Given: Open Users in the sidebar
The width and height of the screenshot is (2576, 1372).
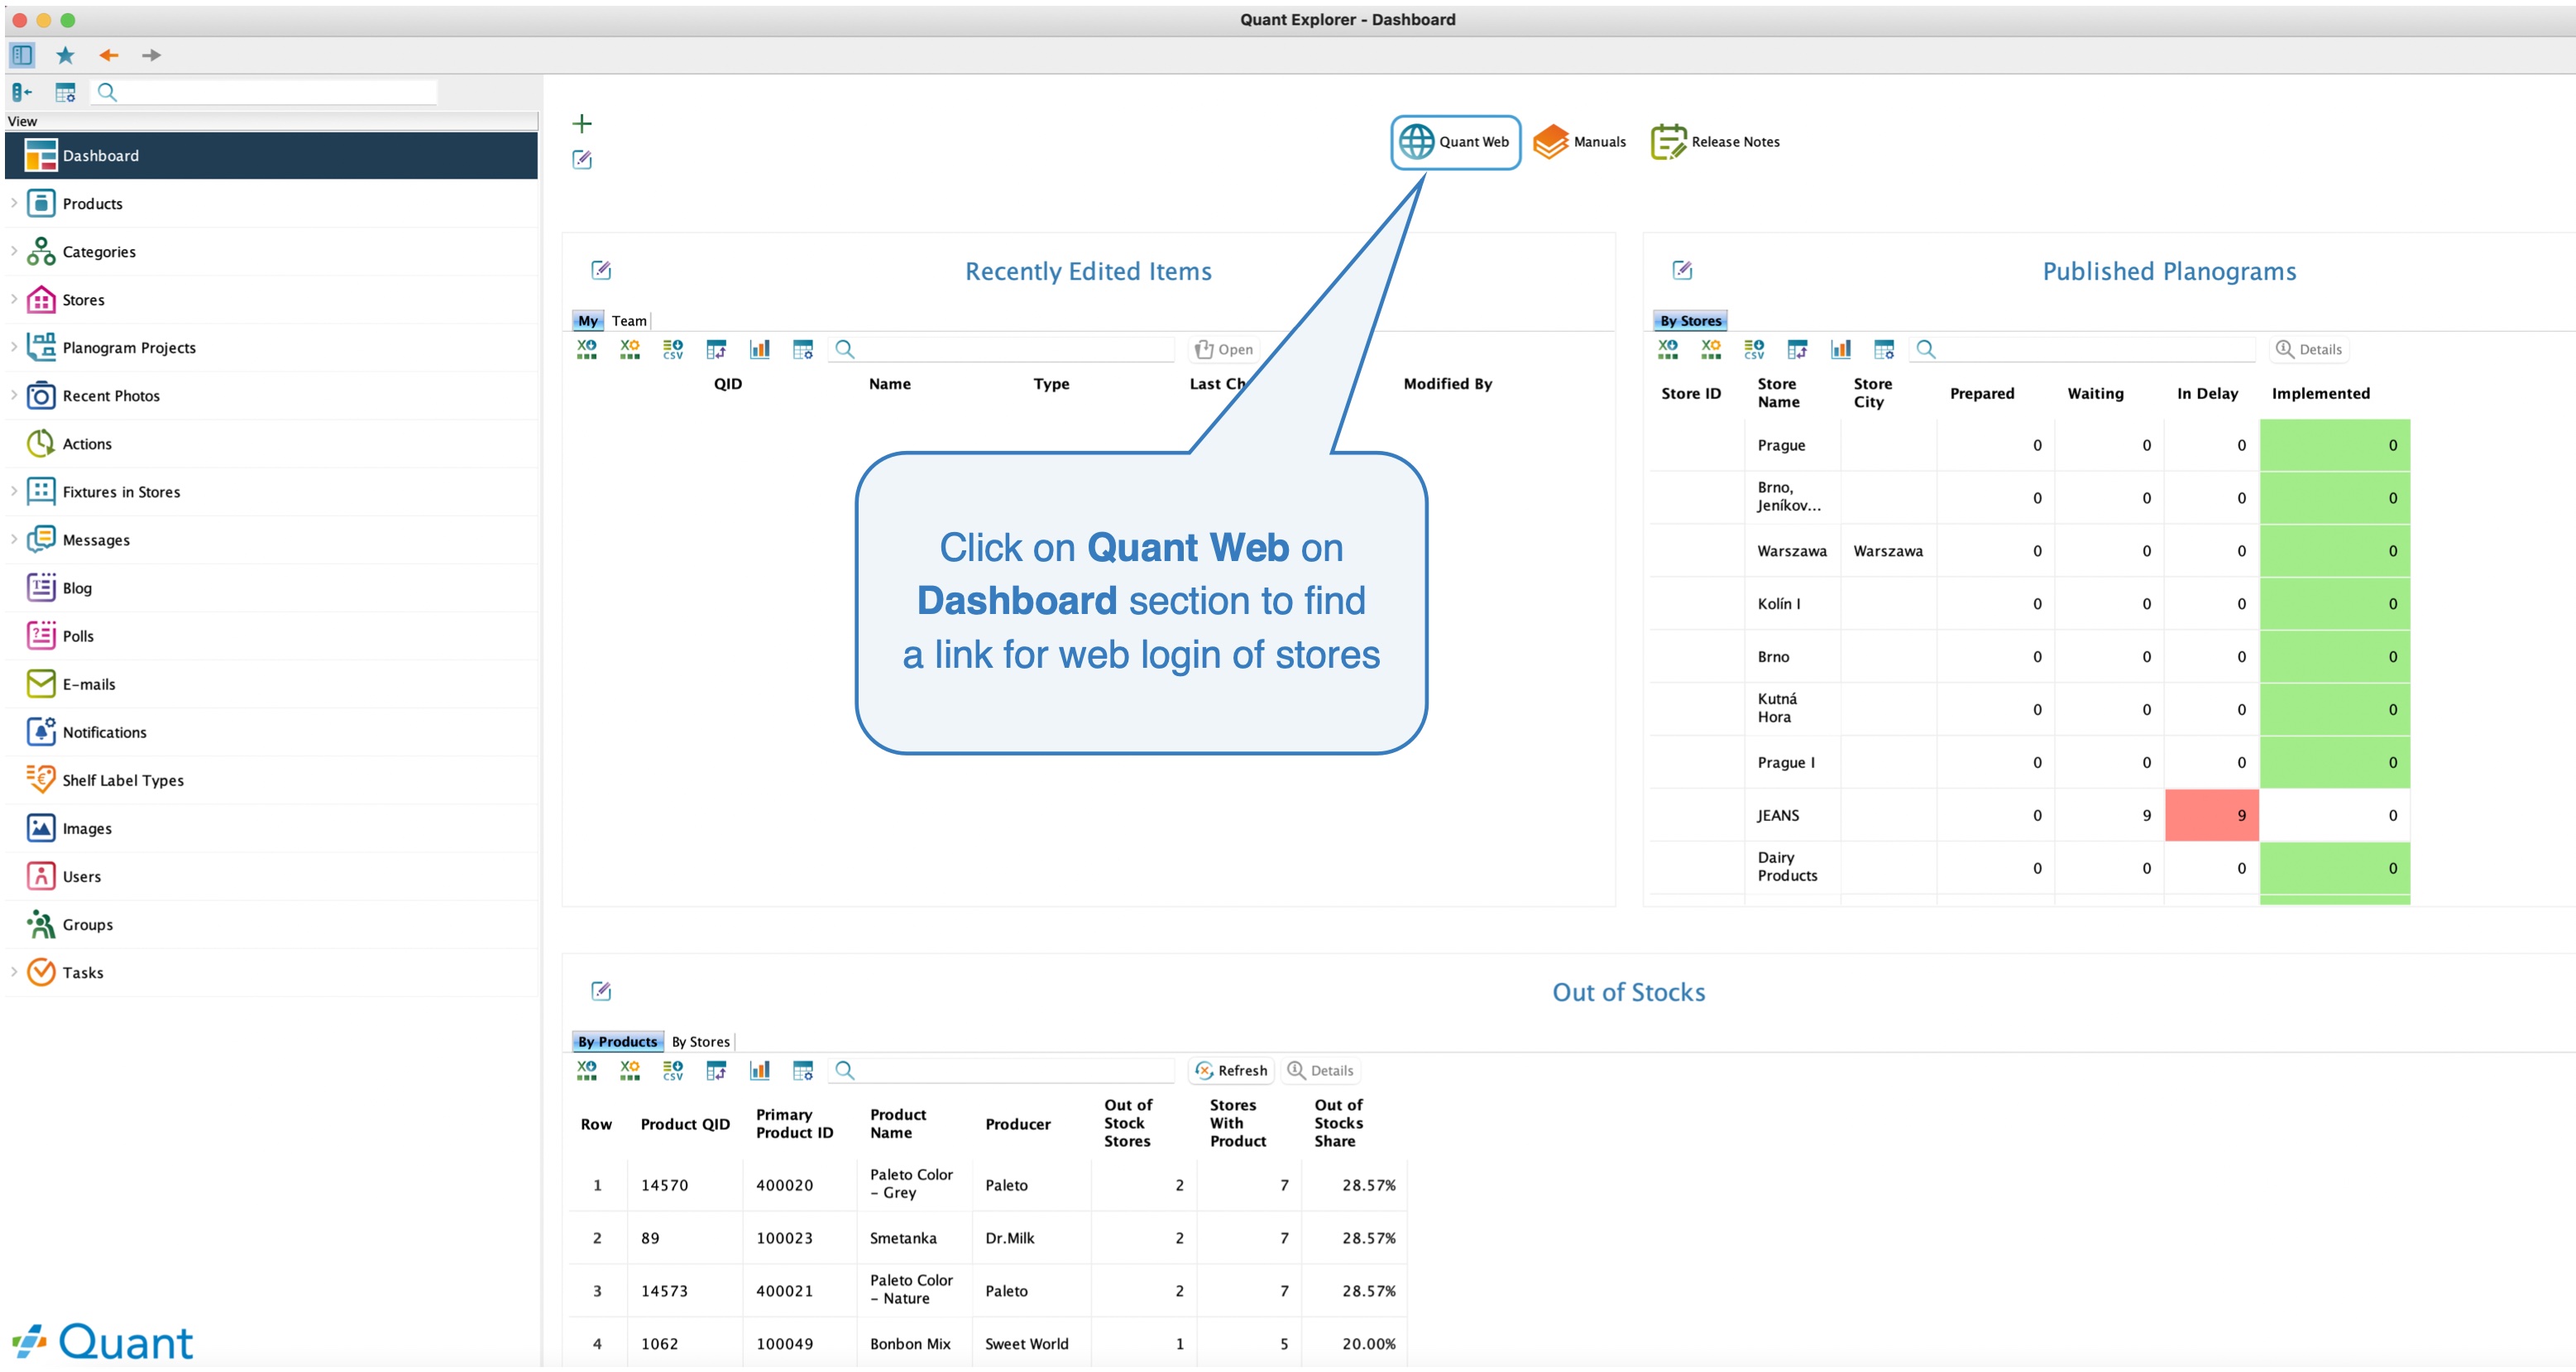Looking at the screenshot, I should coord(271,876).
